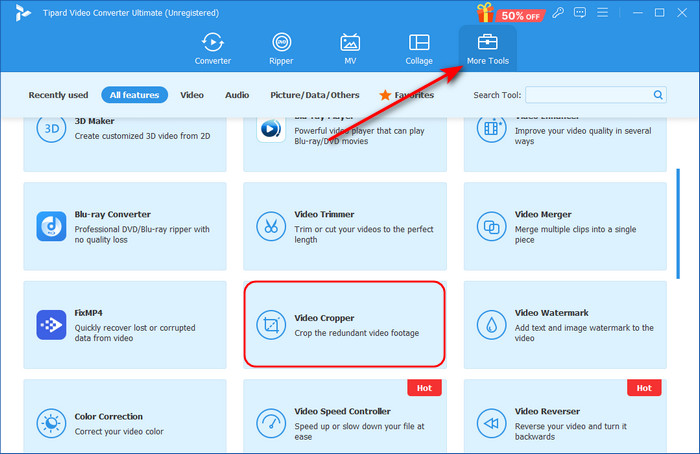Switch to the Ripper tab
The image size is (700, 454).
click(x=281, y=49)
